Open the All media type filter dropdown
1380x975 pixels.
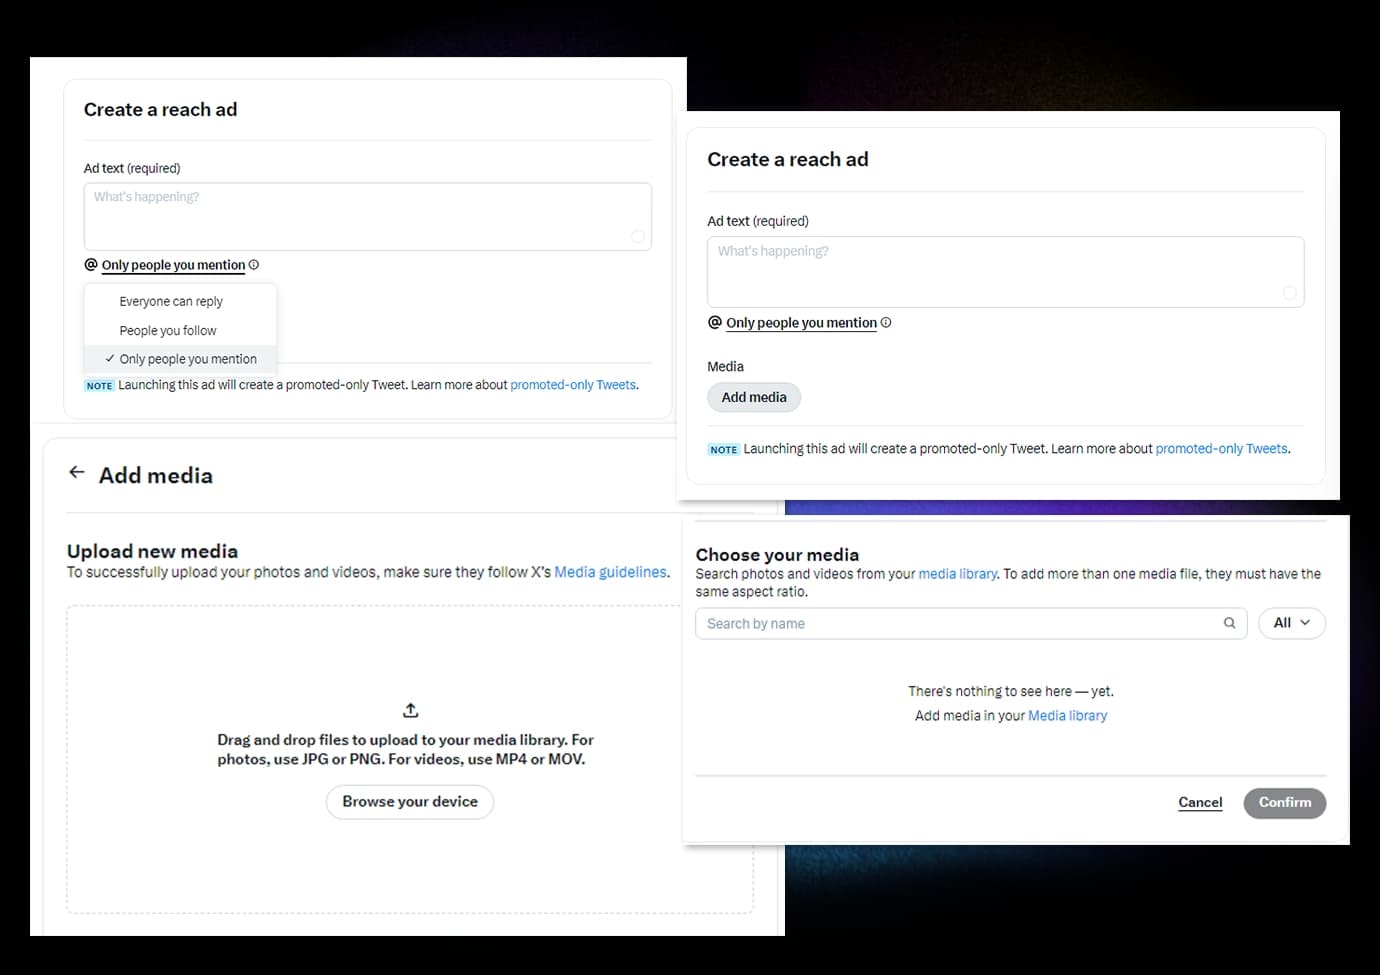pyautogui.click(x=1291, y=623)
